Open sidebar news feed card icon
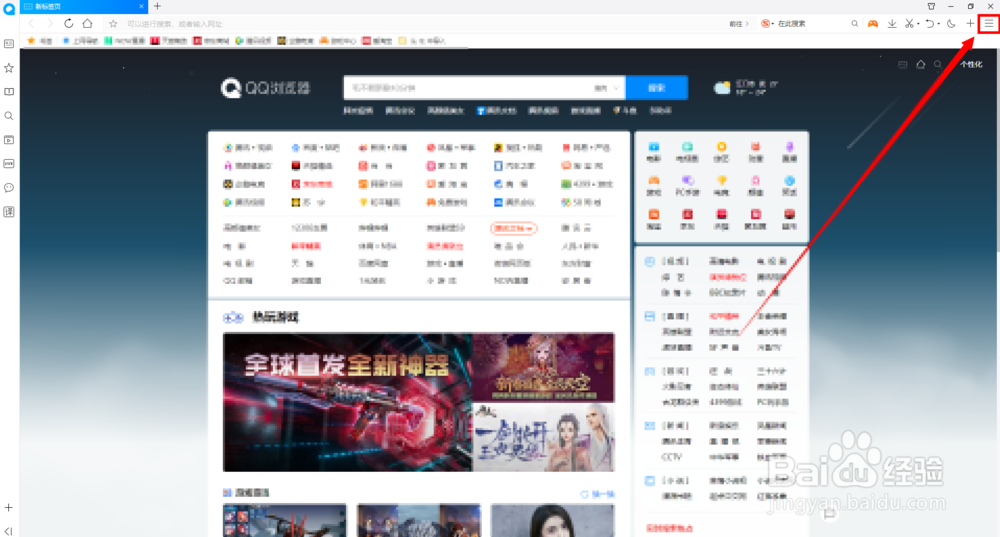Viewport: 1000px width, 537px height. 9,44
